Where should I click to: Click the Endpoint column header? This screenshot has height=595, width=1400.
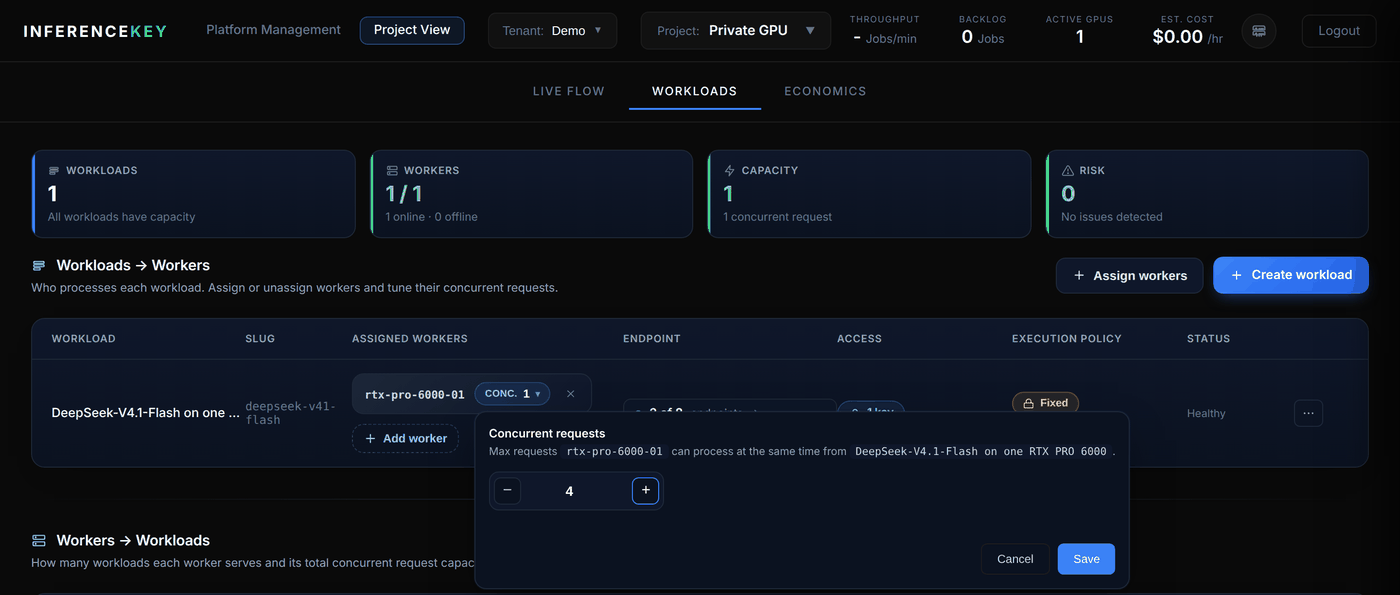coord(652,339)
